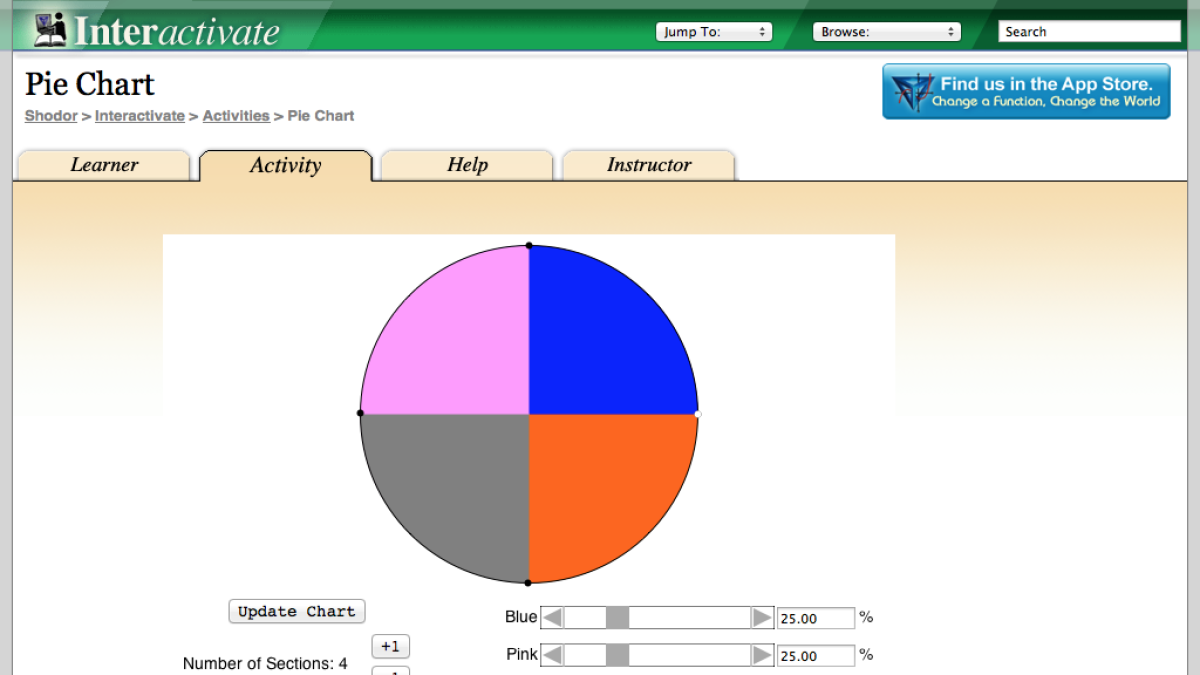Open the Activities breadcrumb link
The image size is (1200, 675).
click(236, 116)
